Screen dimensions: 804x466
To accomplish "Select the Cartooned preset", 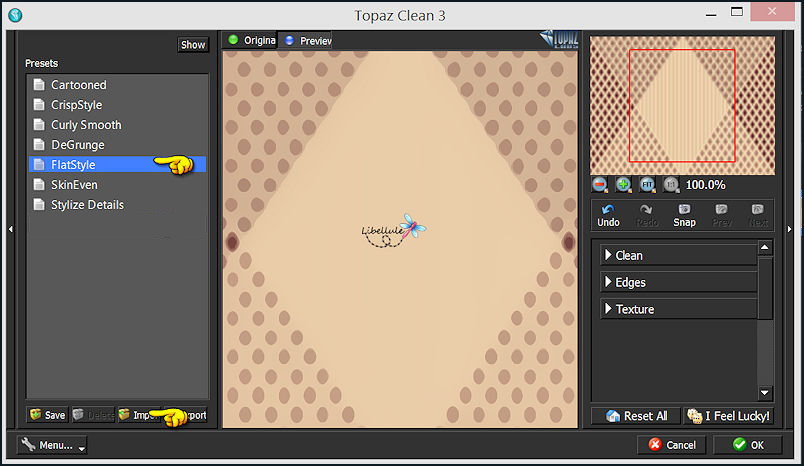I will pyautogui.click(x=117, y=85).
